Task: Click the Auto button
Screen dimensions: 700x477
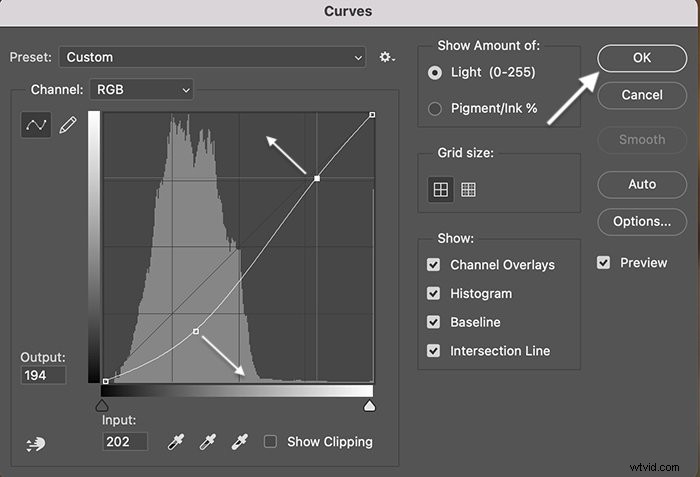Action: [x=642, y=184]
